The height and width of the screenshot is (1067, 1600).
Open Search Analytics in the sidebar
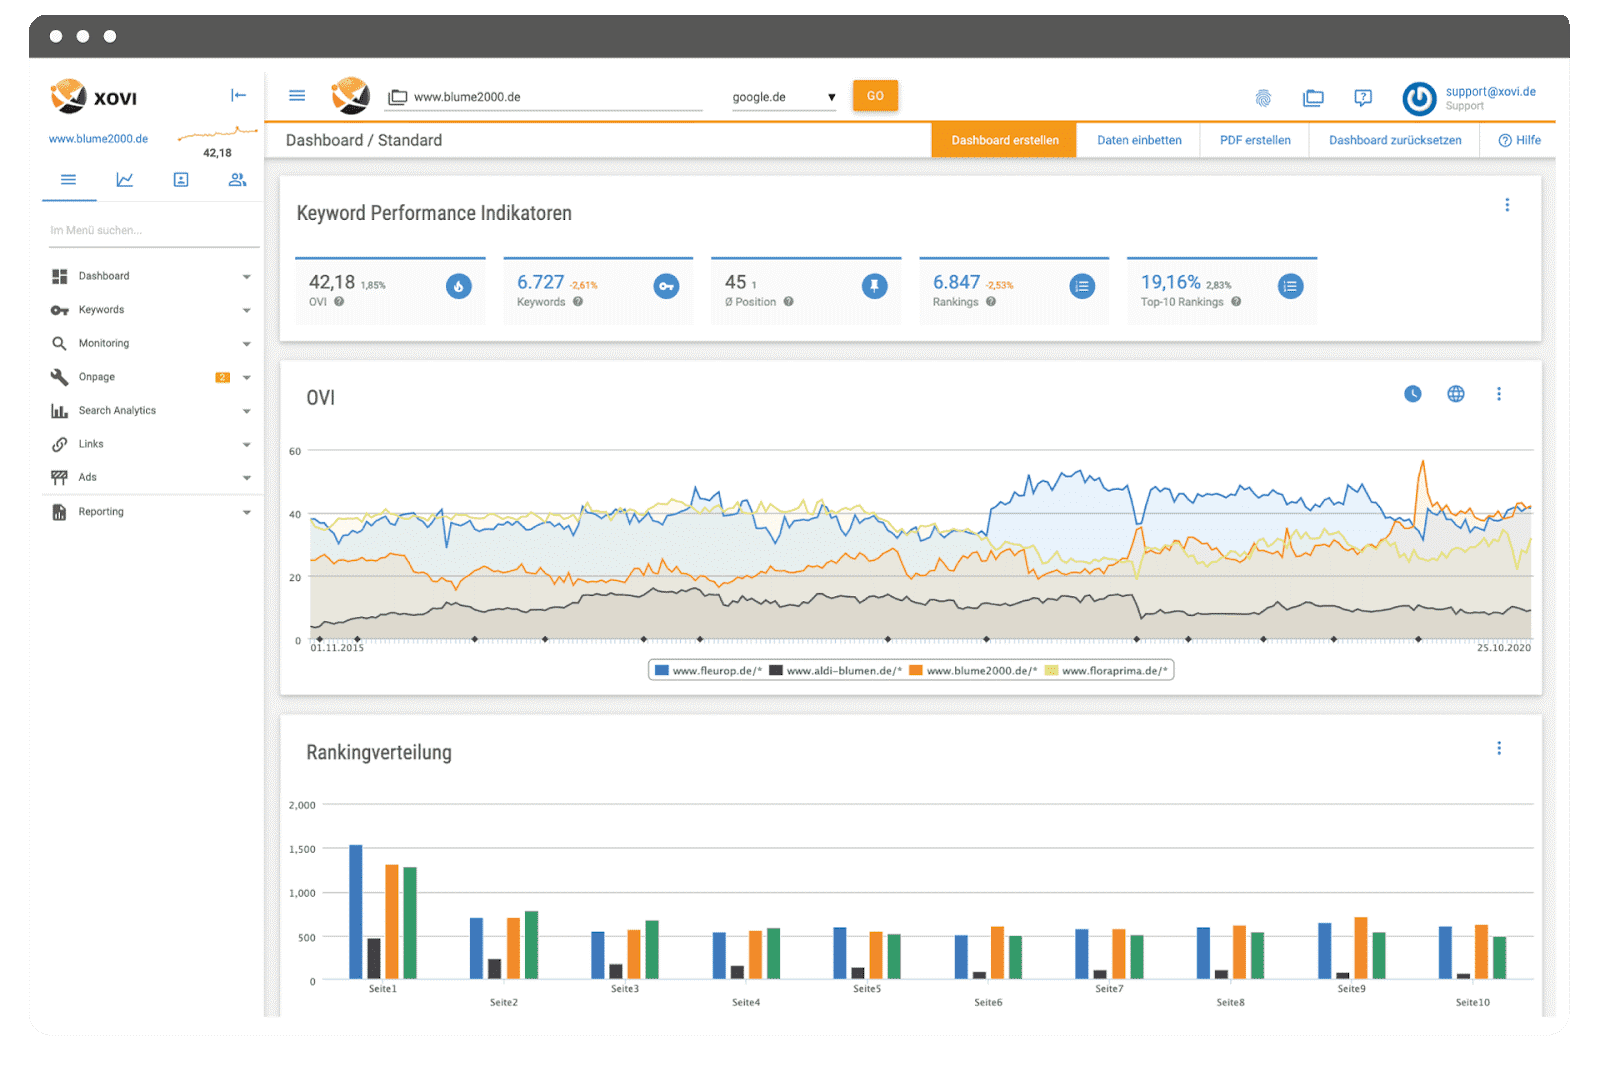[x=117, y=411]
